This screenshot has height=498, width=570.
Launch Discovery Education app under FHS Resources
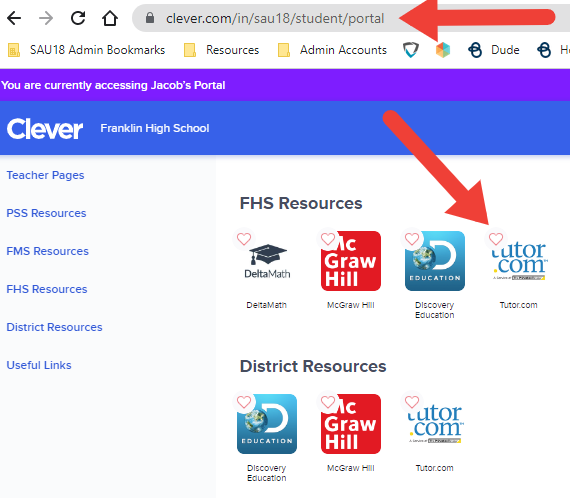[x=435, y=261]
